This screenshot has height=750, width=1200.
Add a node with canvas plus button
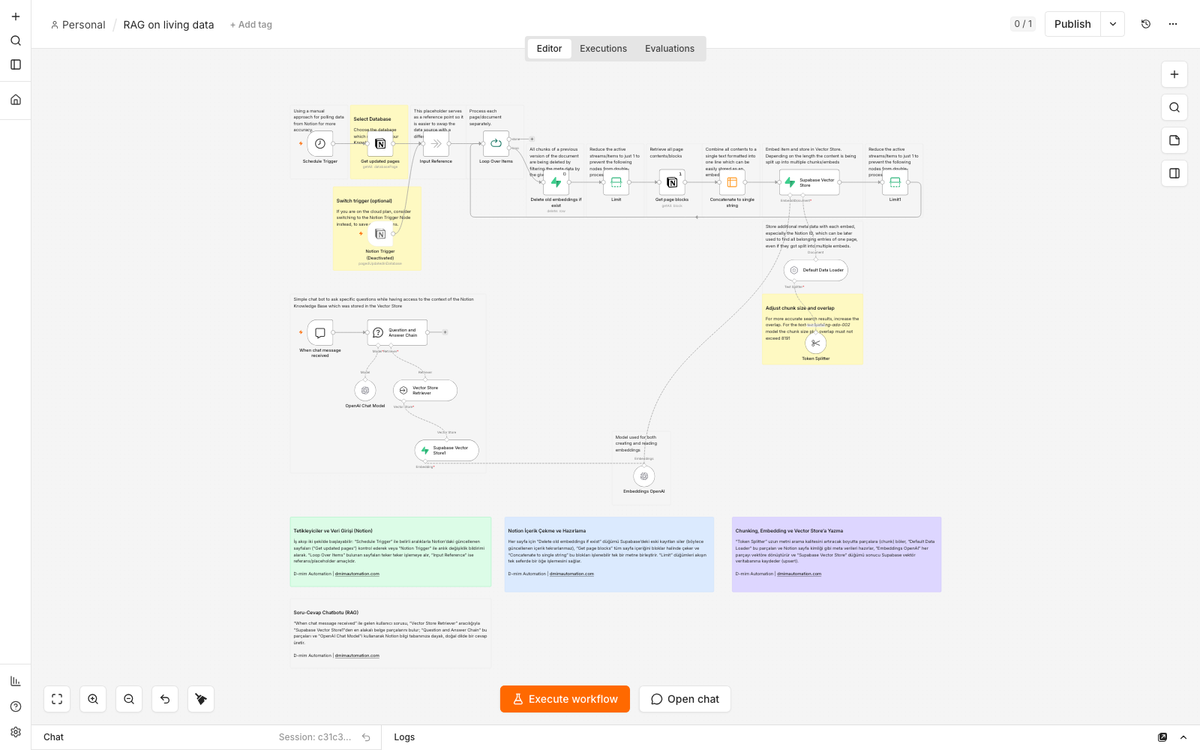click(x=1174, y=75)
